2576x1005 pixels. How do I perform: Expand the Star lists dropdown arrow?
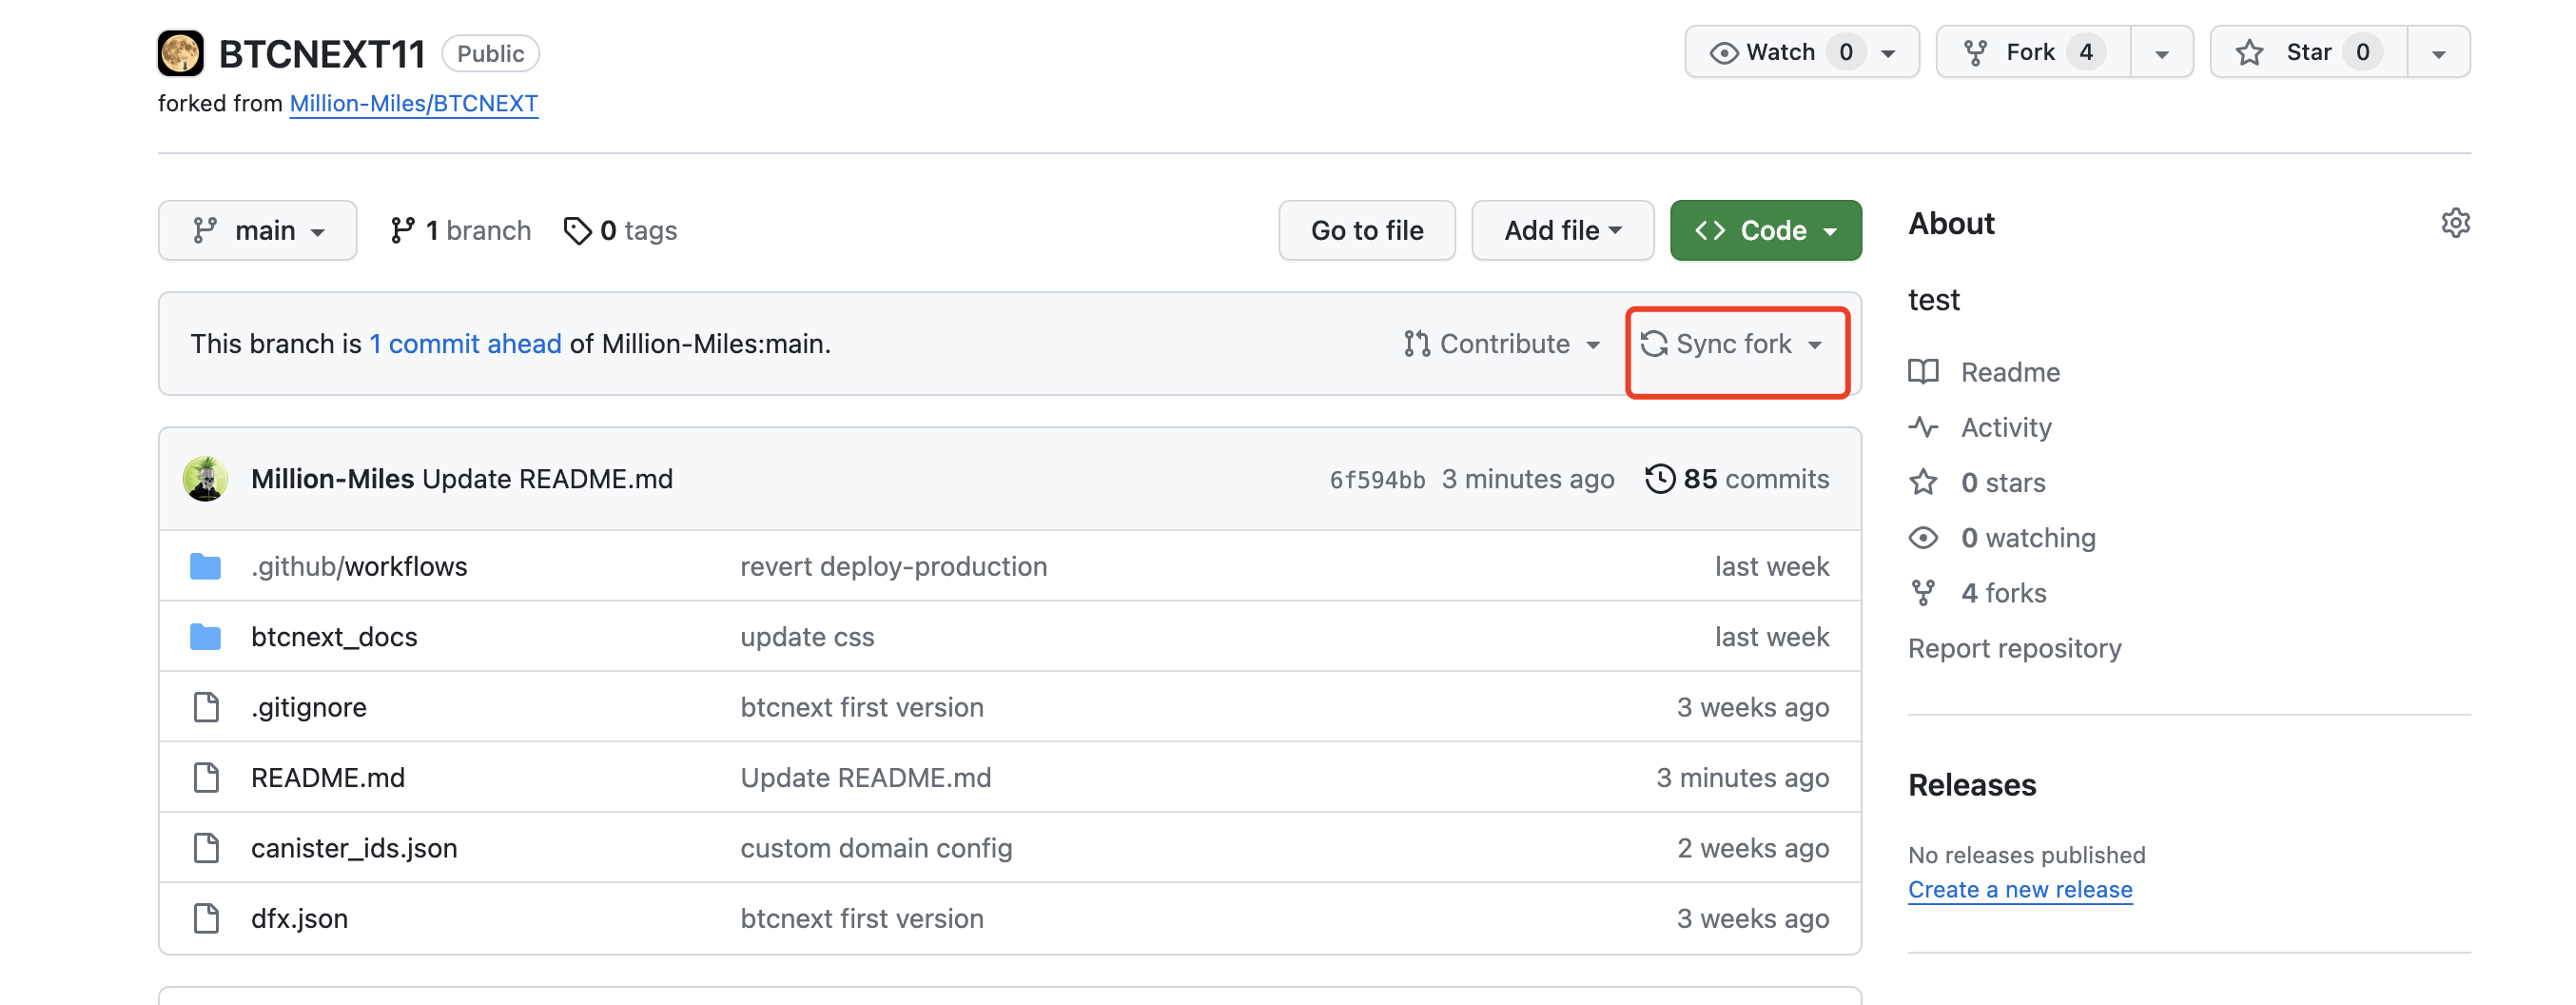tap(2439, 53)
